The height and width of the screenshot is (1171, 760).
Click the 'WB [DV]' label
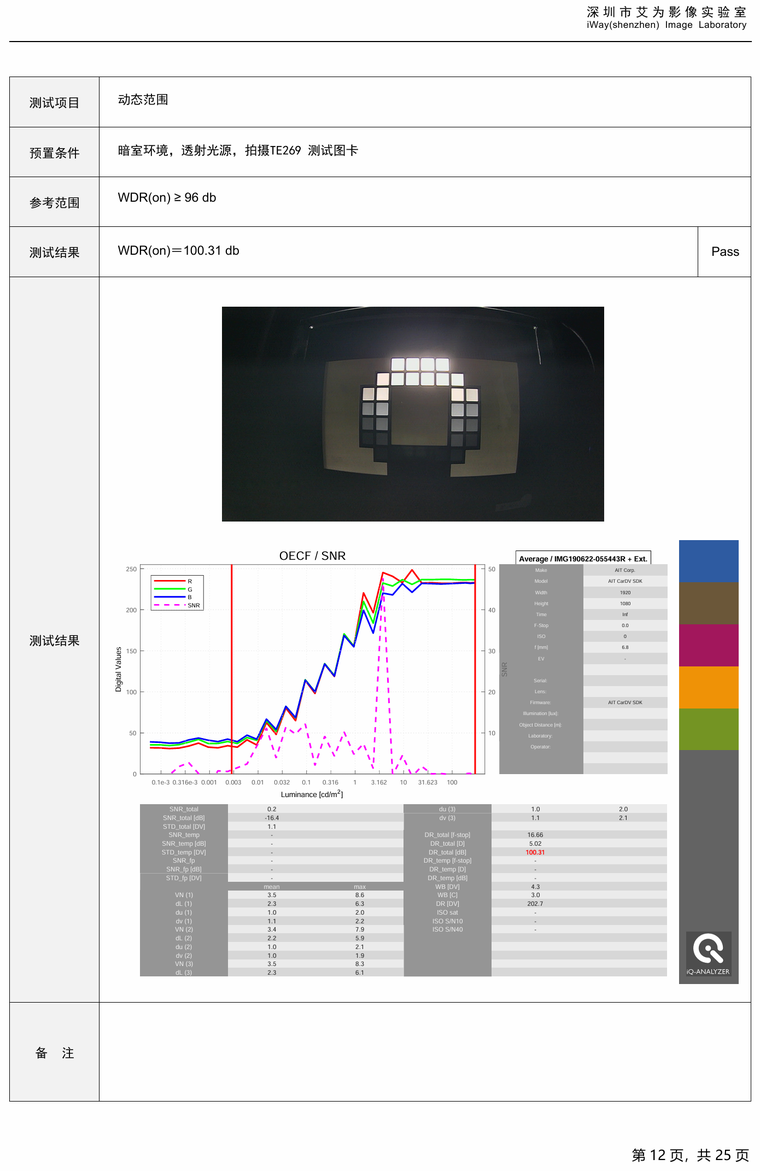coord(447,886)
